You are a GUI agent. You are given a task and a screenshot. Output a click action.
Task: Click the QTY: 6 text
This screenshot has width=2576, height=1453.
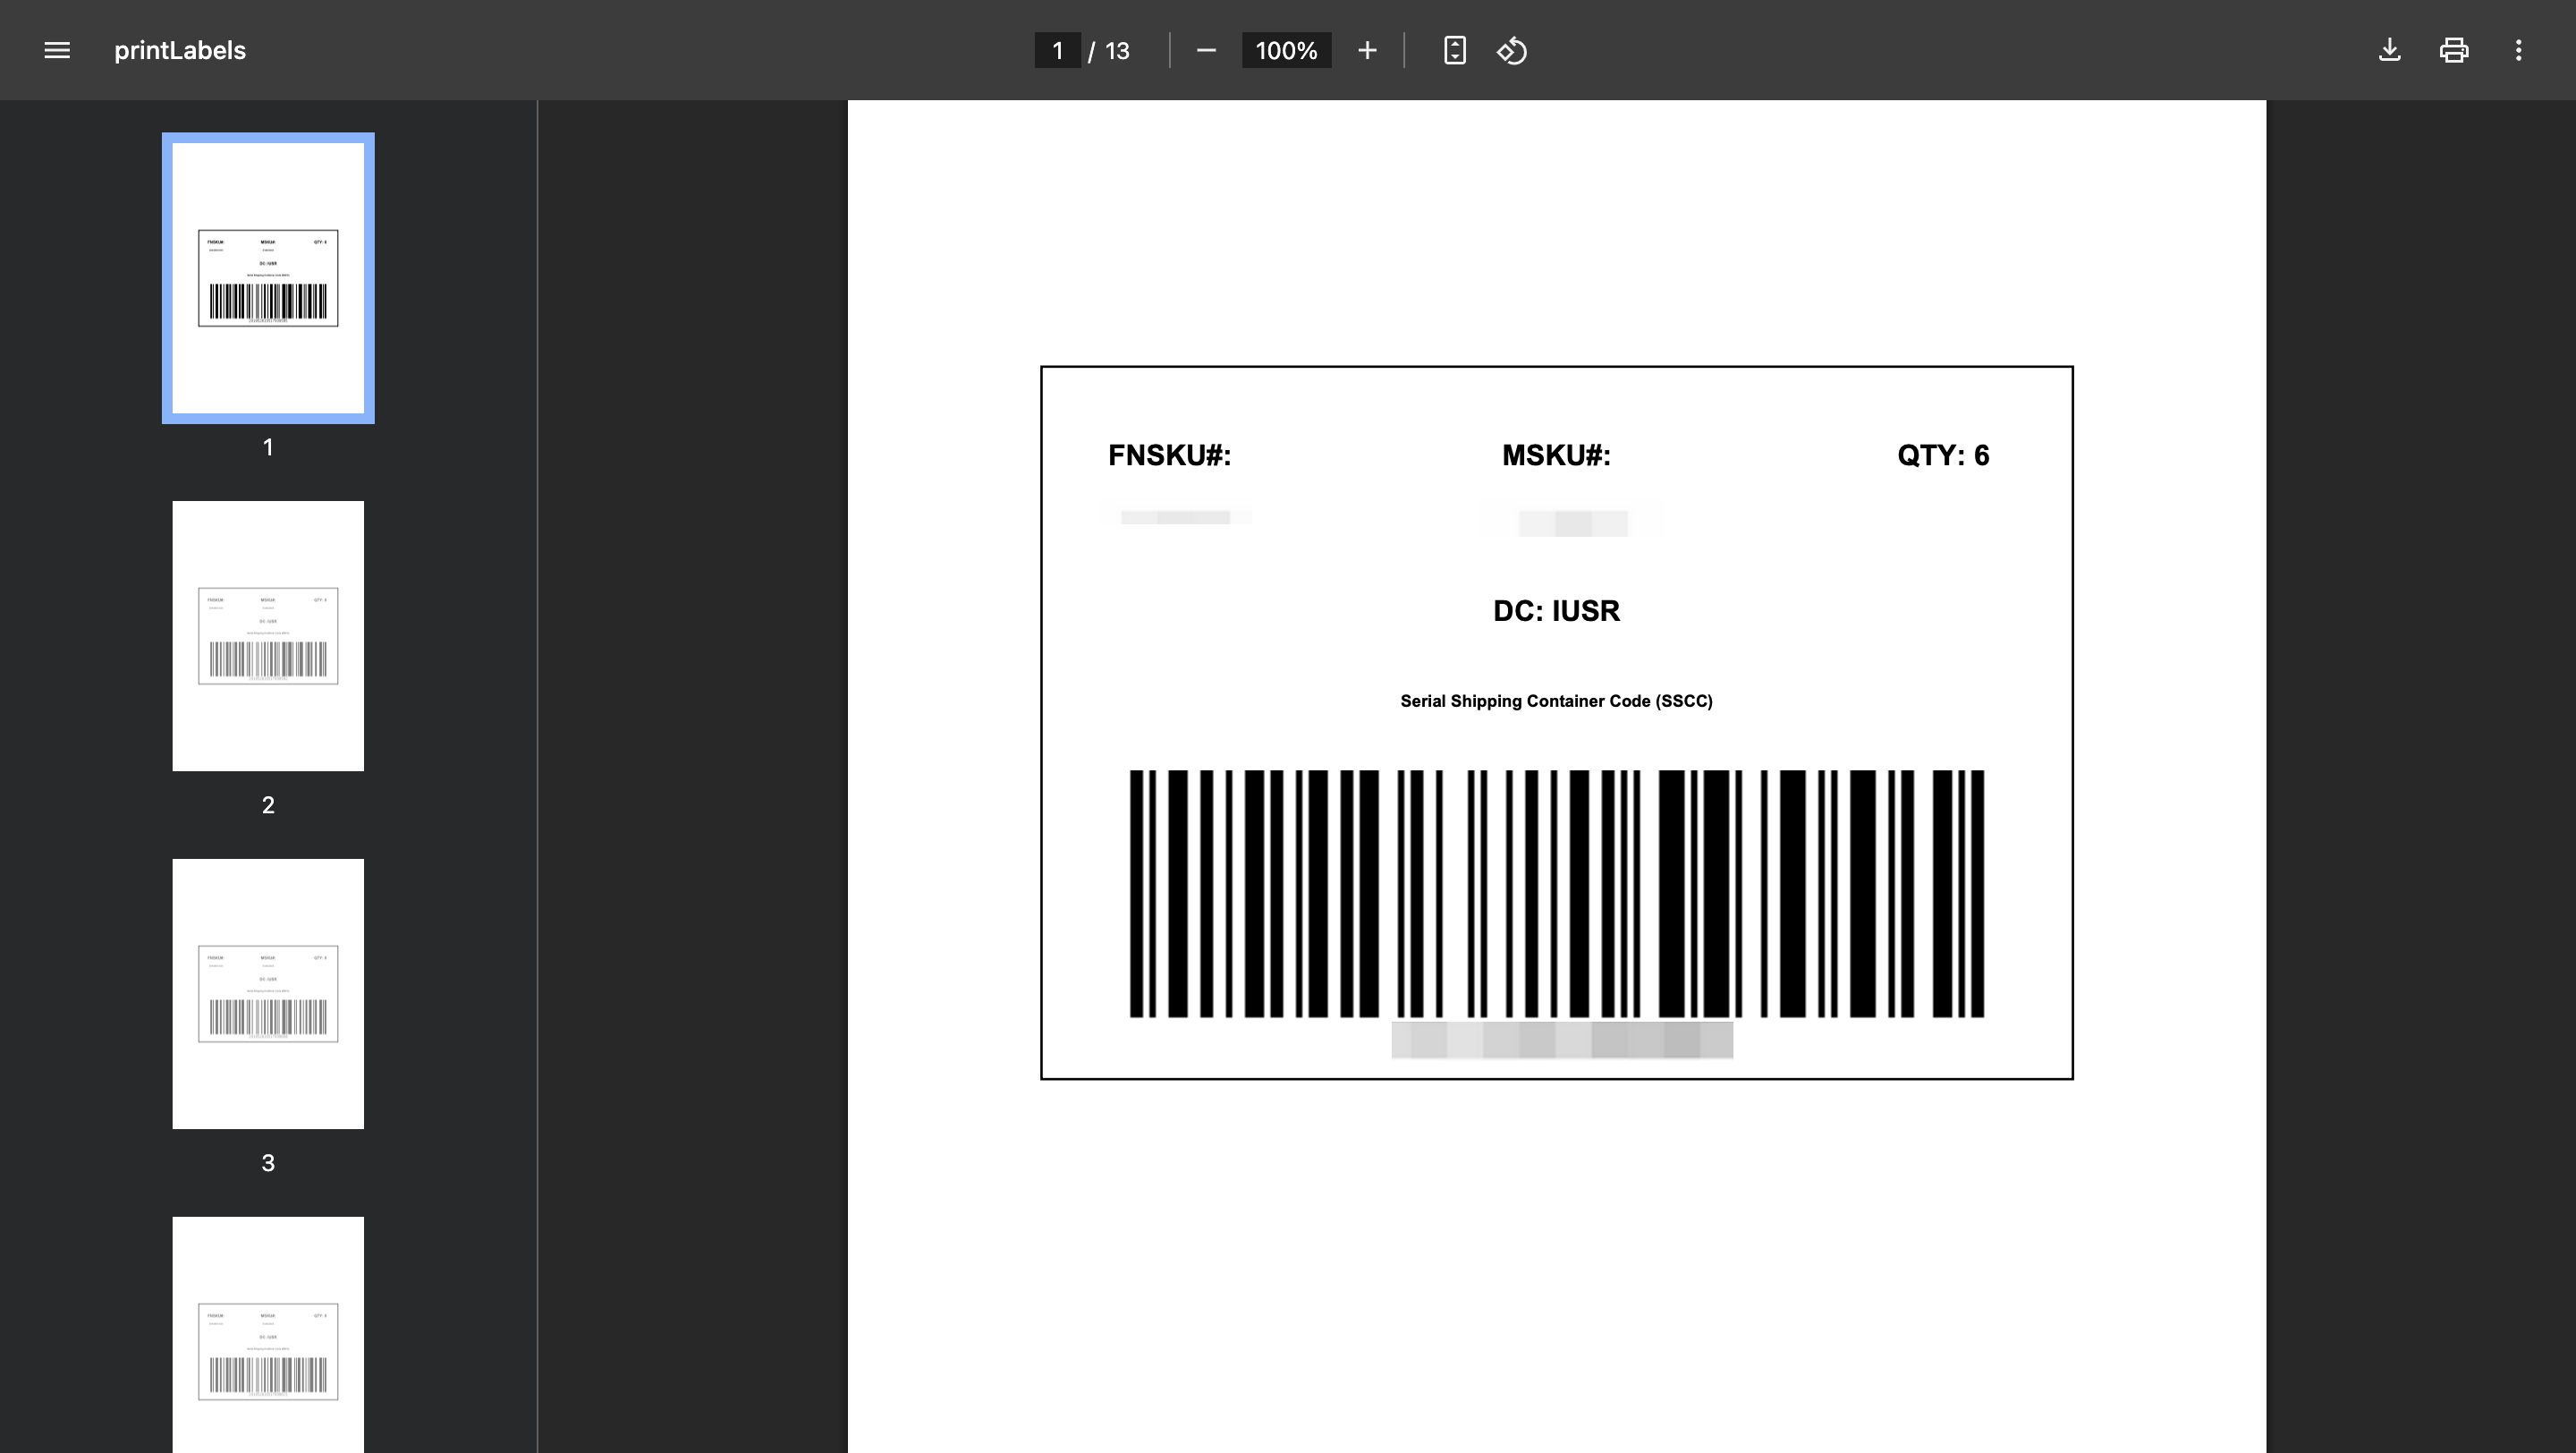[1943, 455]
